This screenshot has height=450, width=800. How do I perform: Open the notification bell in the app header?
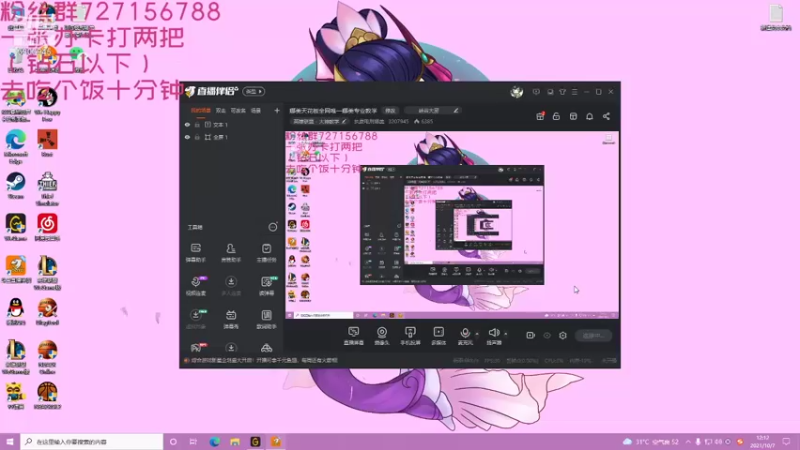tap(589, 116)
